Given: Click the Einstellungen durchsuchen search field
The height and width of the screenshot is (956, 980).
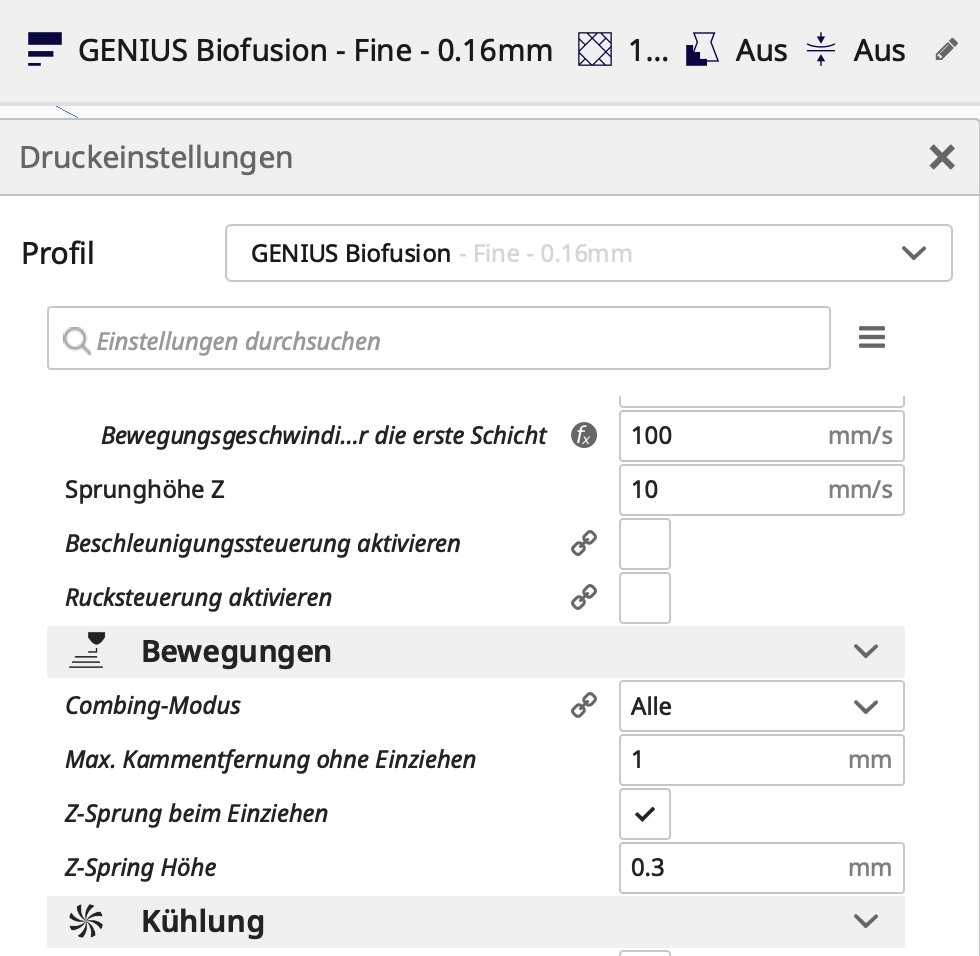Looking at the screenshot, I should [x=440, y=340].
